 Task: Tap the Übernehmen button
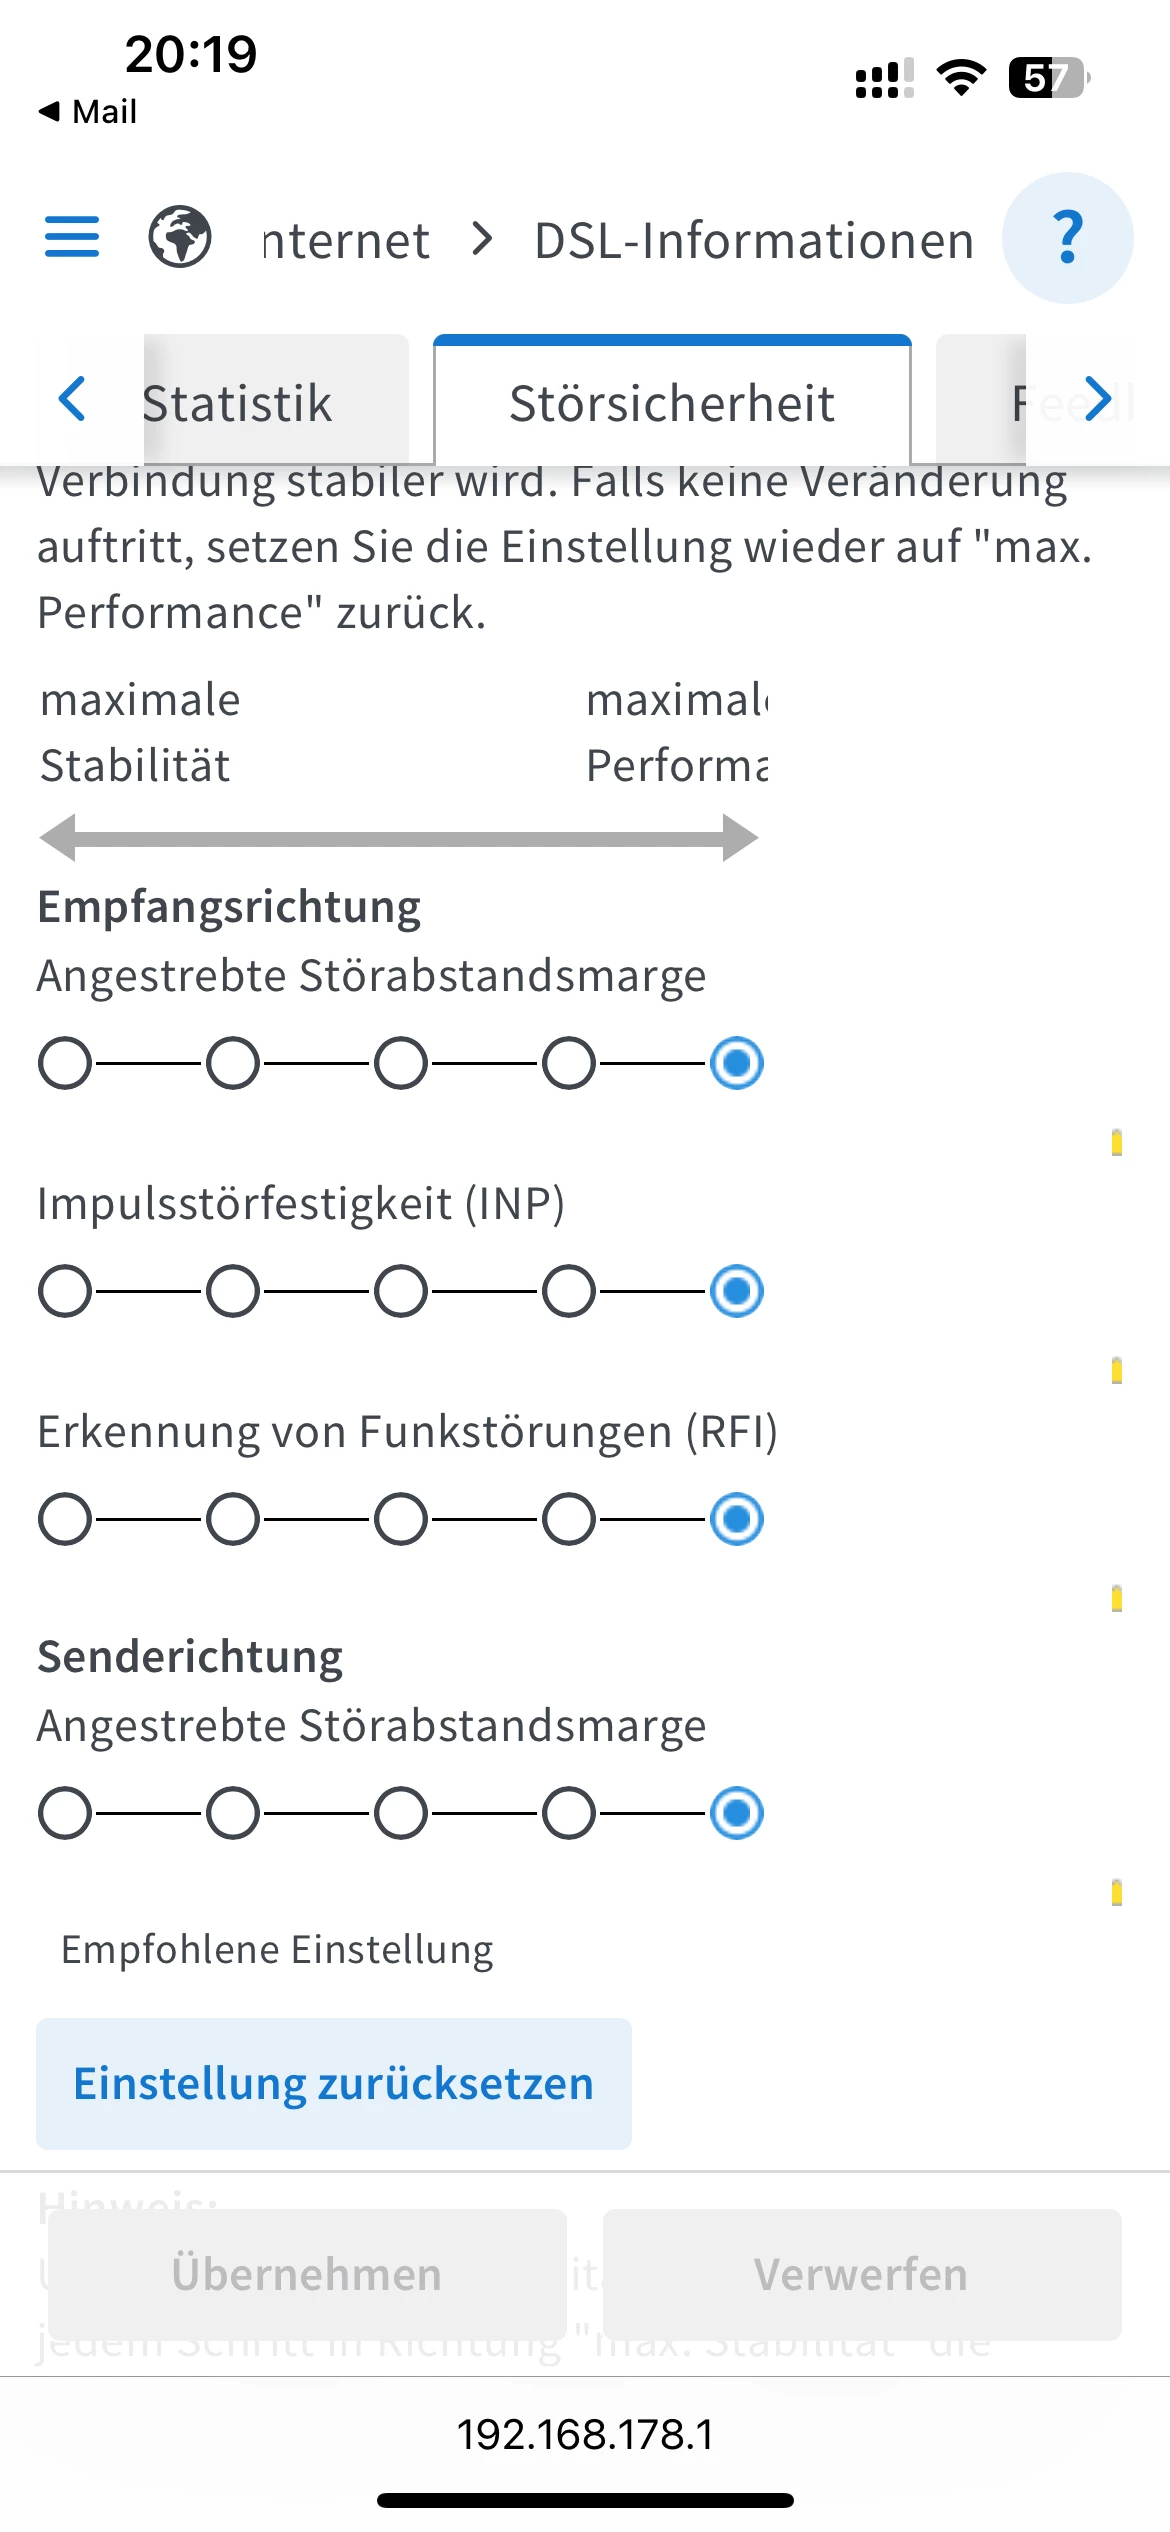click(x=307, y=2274)
